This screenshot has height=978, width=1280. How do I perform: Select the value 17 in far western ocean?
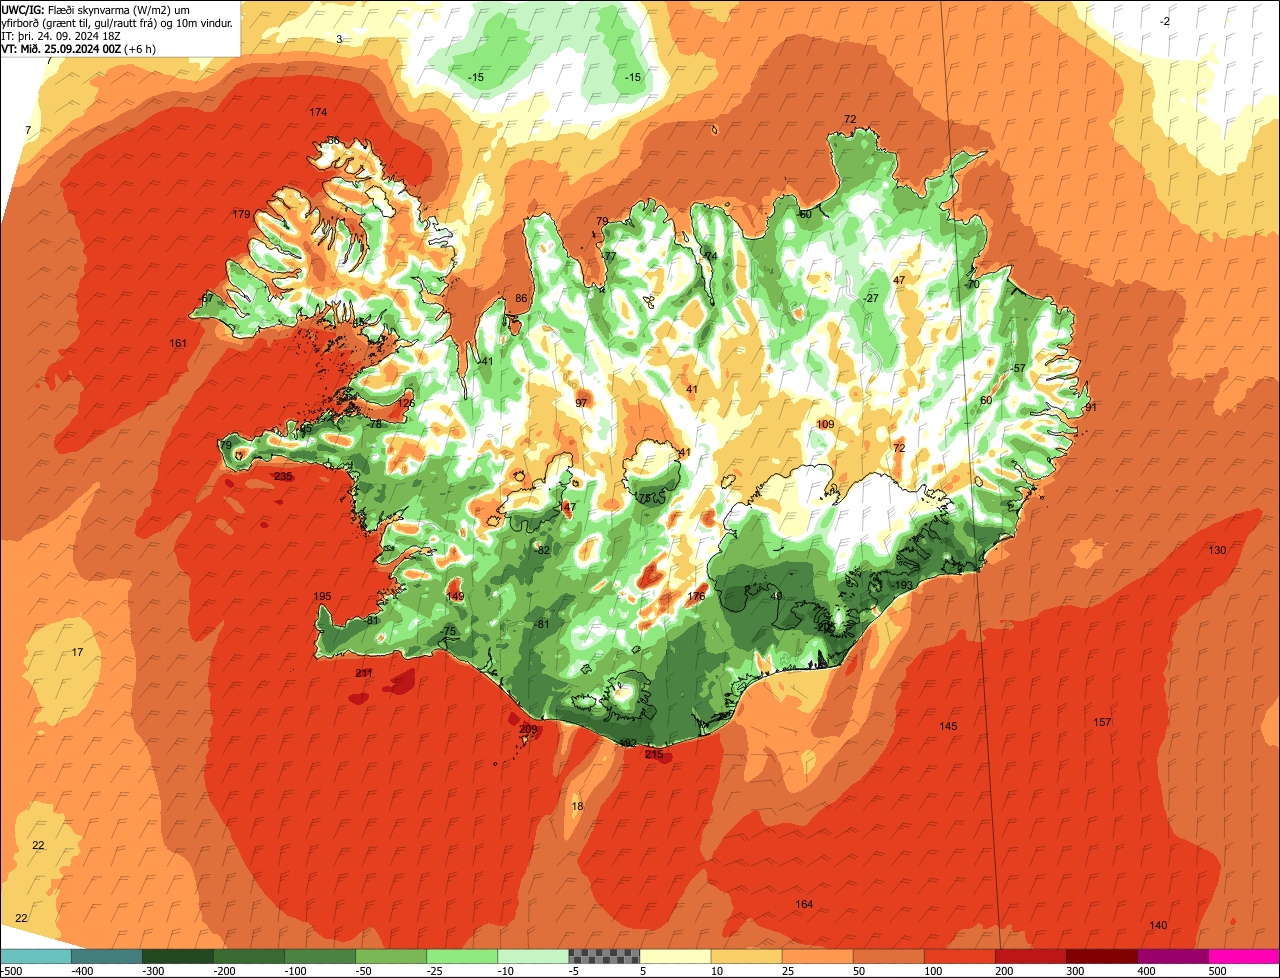pyautogui.click(x=77, y=652)
